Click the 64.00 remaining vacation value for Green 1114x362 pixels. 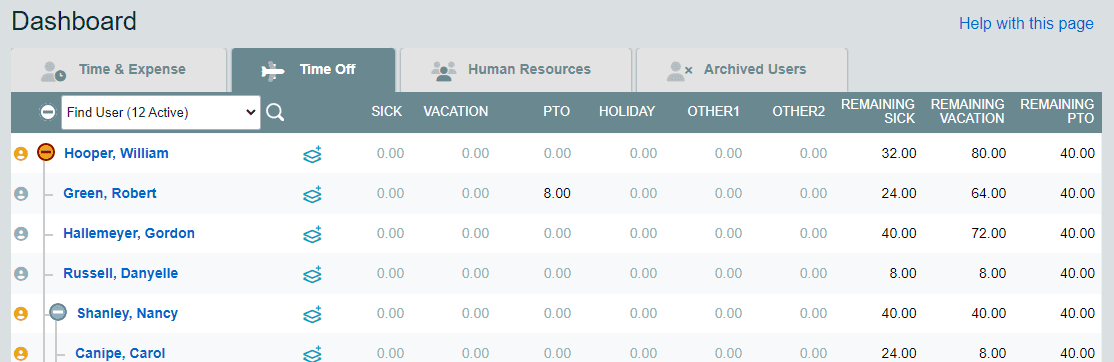pos(989,194)
